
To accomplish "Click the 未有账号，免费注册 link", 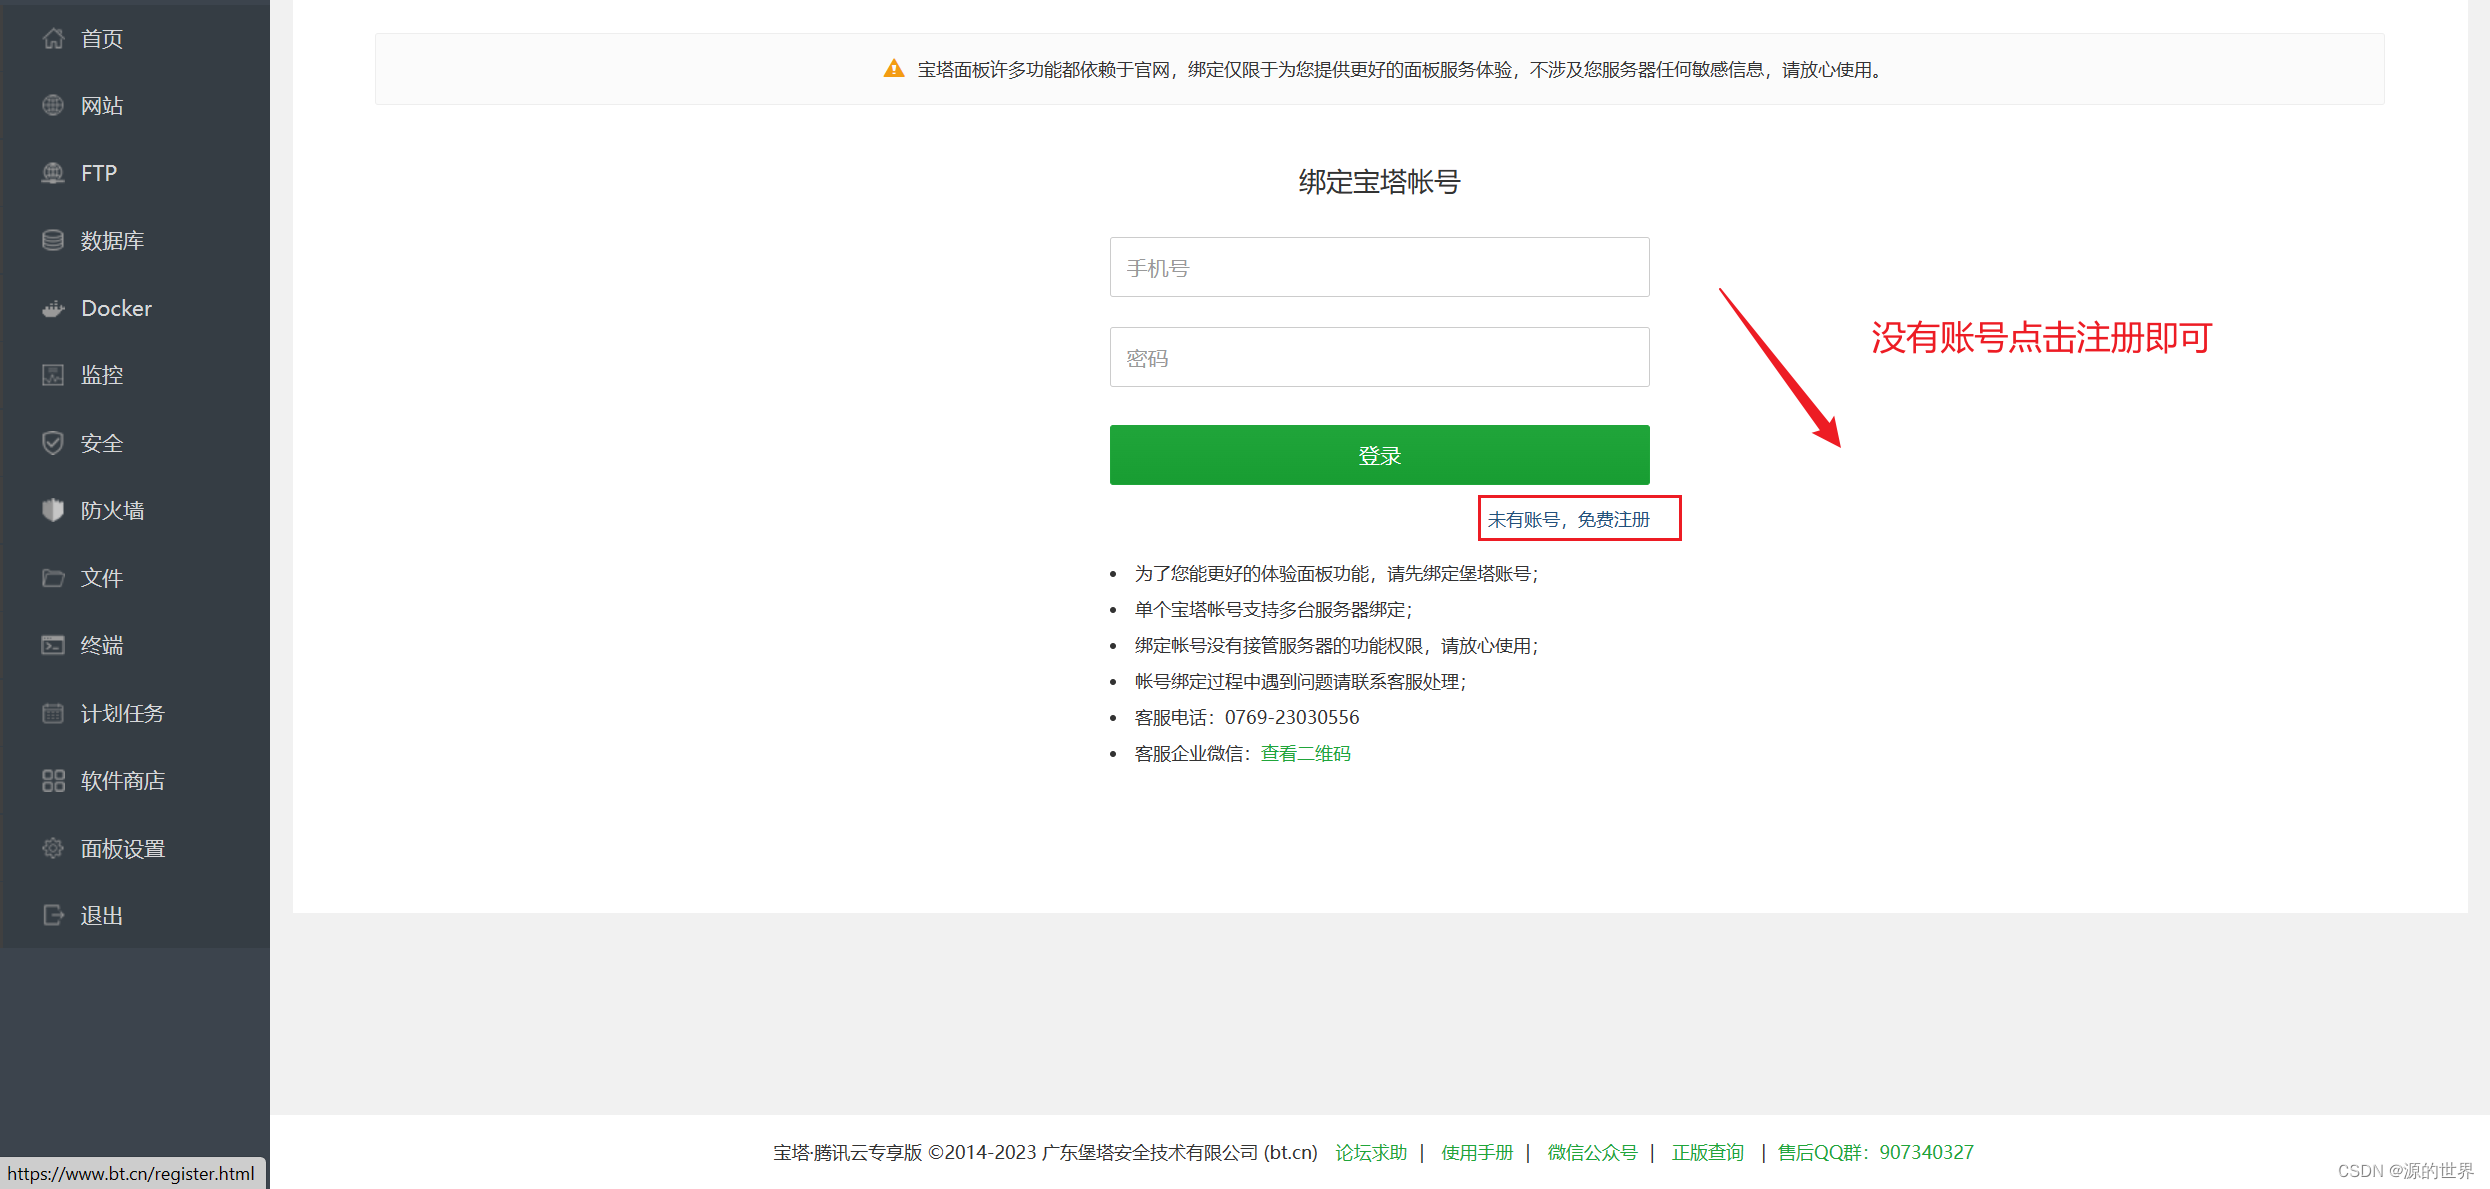I will (1568, 519).
